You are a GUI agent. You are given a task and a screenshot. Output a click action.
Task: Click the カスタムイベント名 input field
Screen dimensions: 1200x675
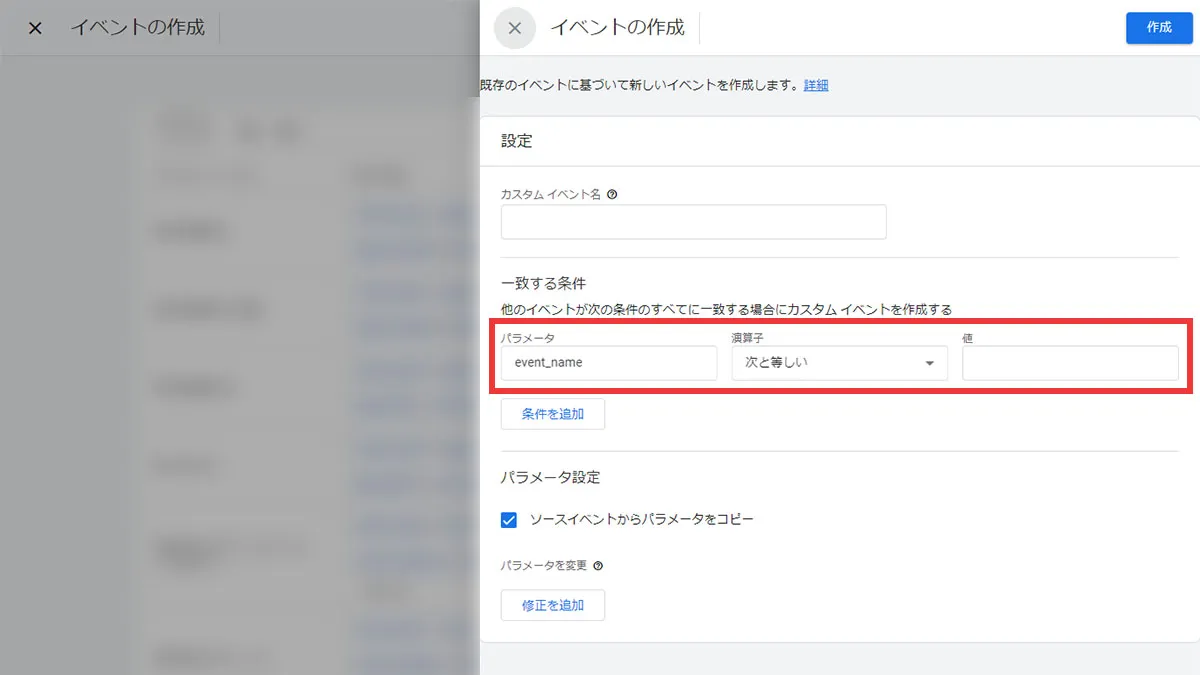[x=693, y=222]
